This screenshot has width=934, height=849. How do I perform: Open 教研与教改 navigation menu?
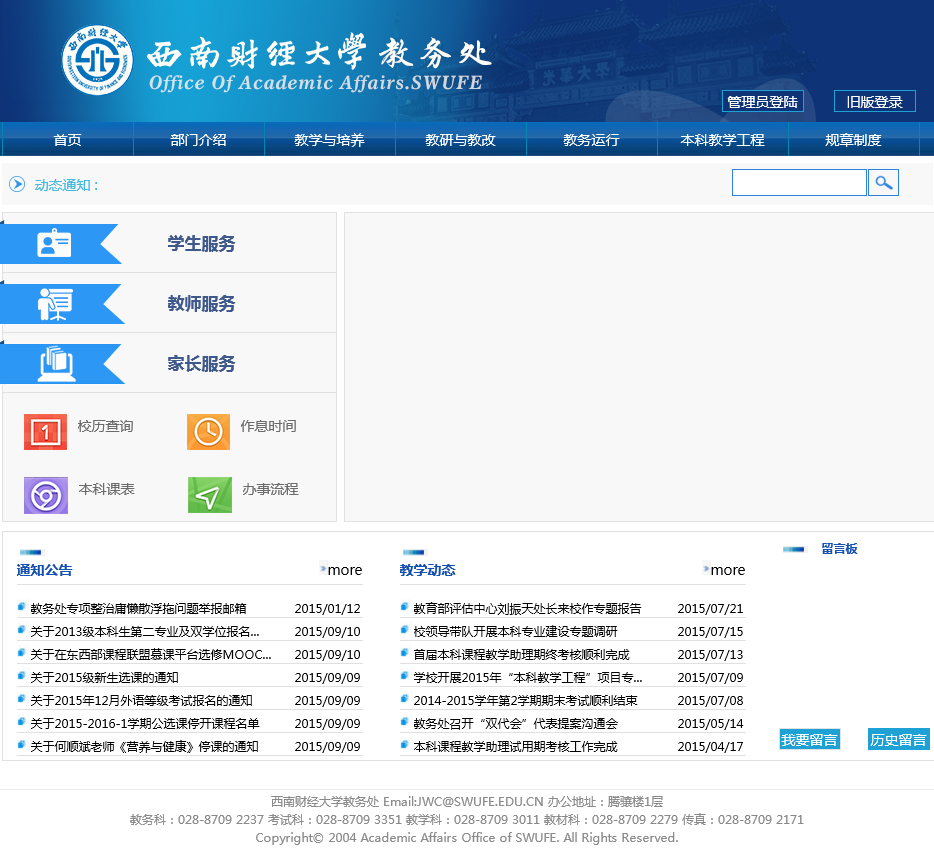click(x=460, y=140)
